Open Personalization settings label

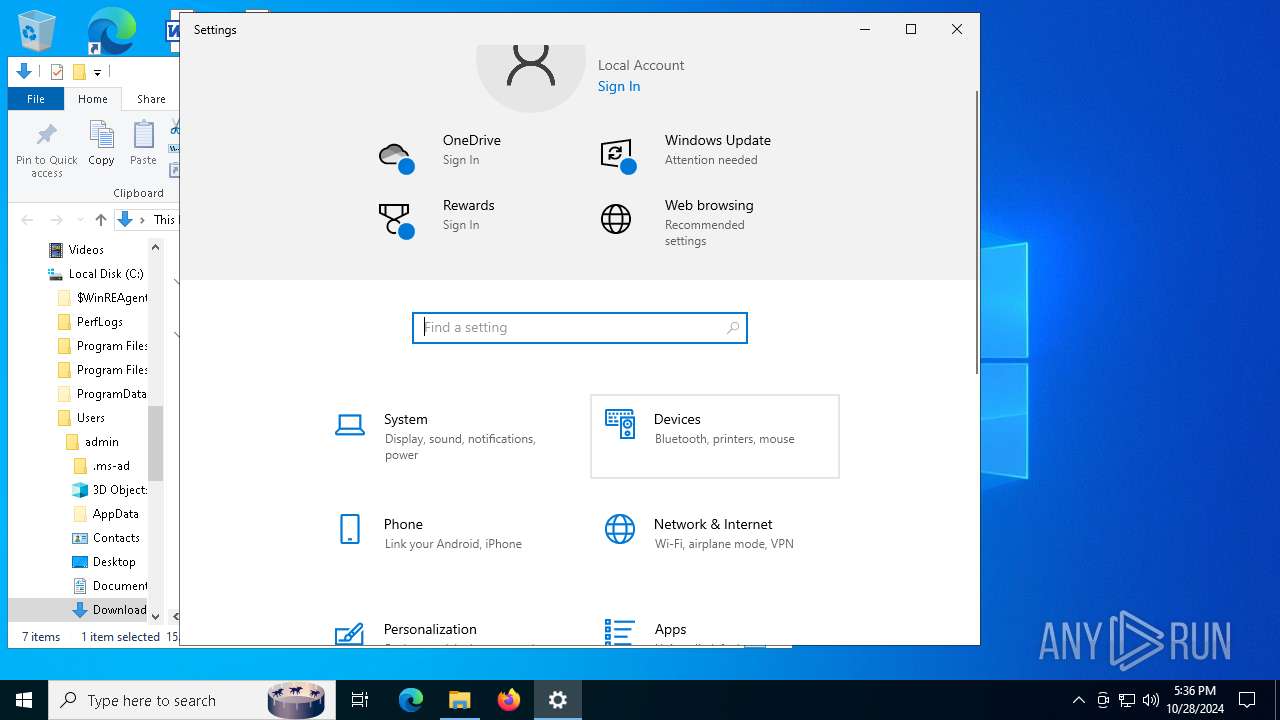tap(430, 629)
